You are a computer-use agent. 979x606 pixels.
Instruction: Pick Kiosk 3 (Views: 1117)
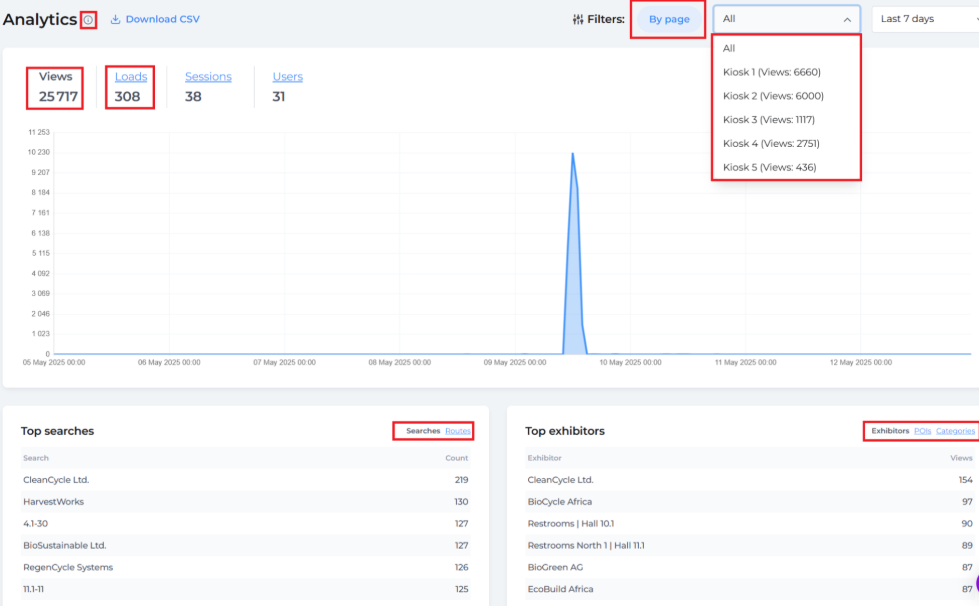pos(768,120)
